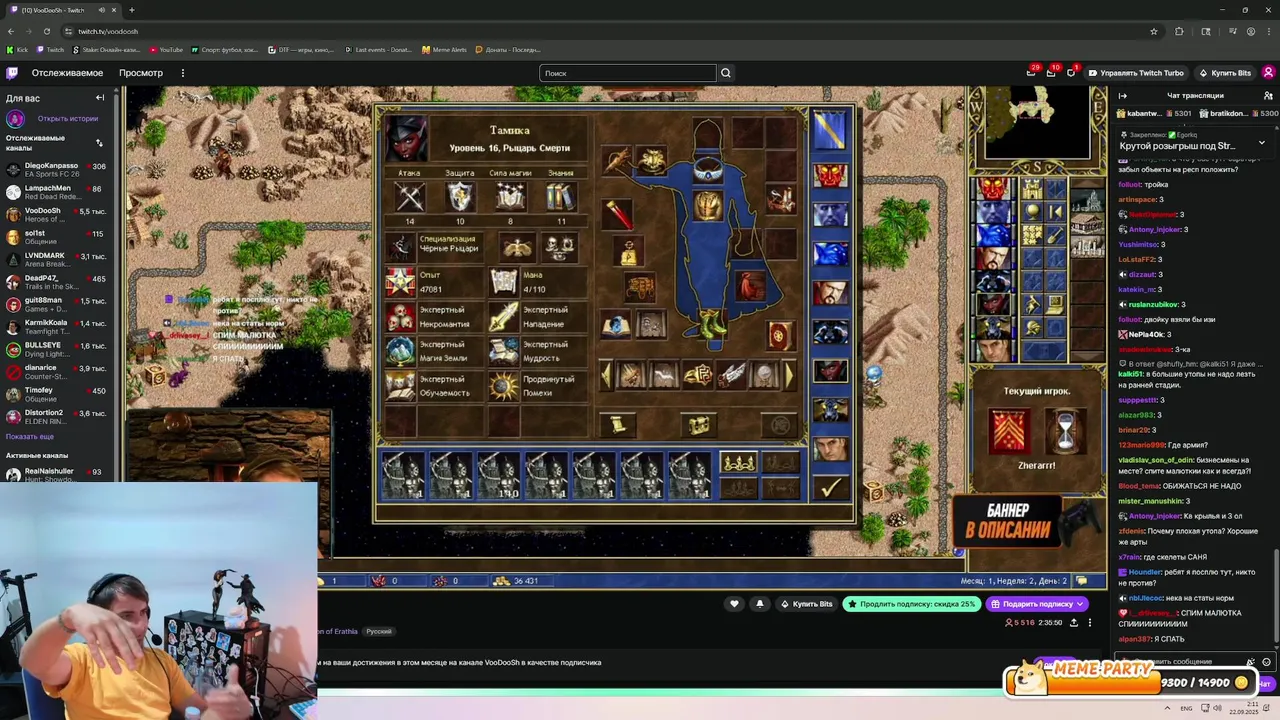Open the Twitch more options three-dot menu
The image size is (1280, 720).
[182, 73]
